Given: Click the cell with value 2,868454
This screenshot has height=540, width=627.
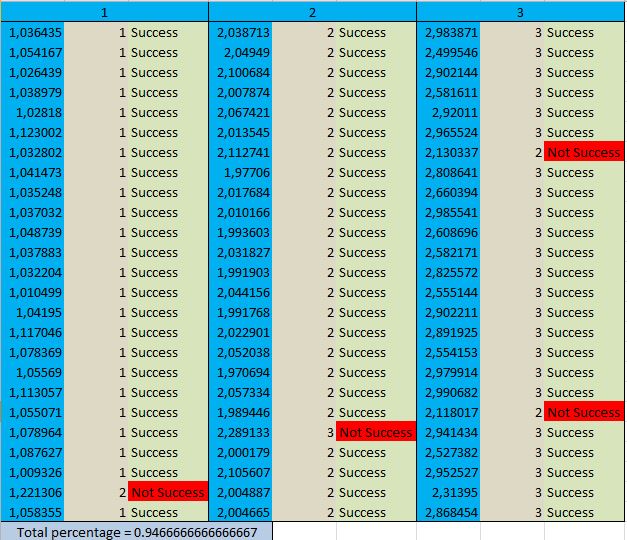Looking at the screenshot, I should coord(451,512).
